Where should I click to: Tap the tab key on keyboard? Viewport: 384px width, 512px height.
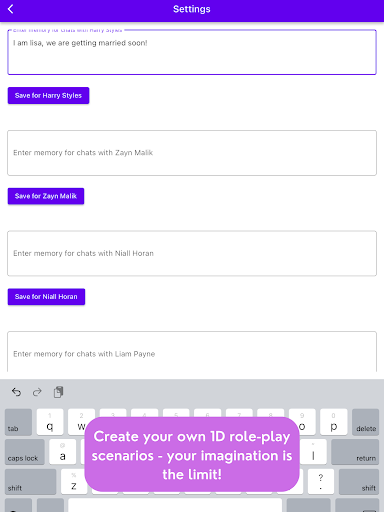click(x=18, y=422)
